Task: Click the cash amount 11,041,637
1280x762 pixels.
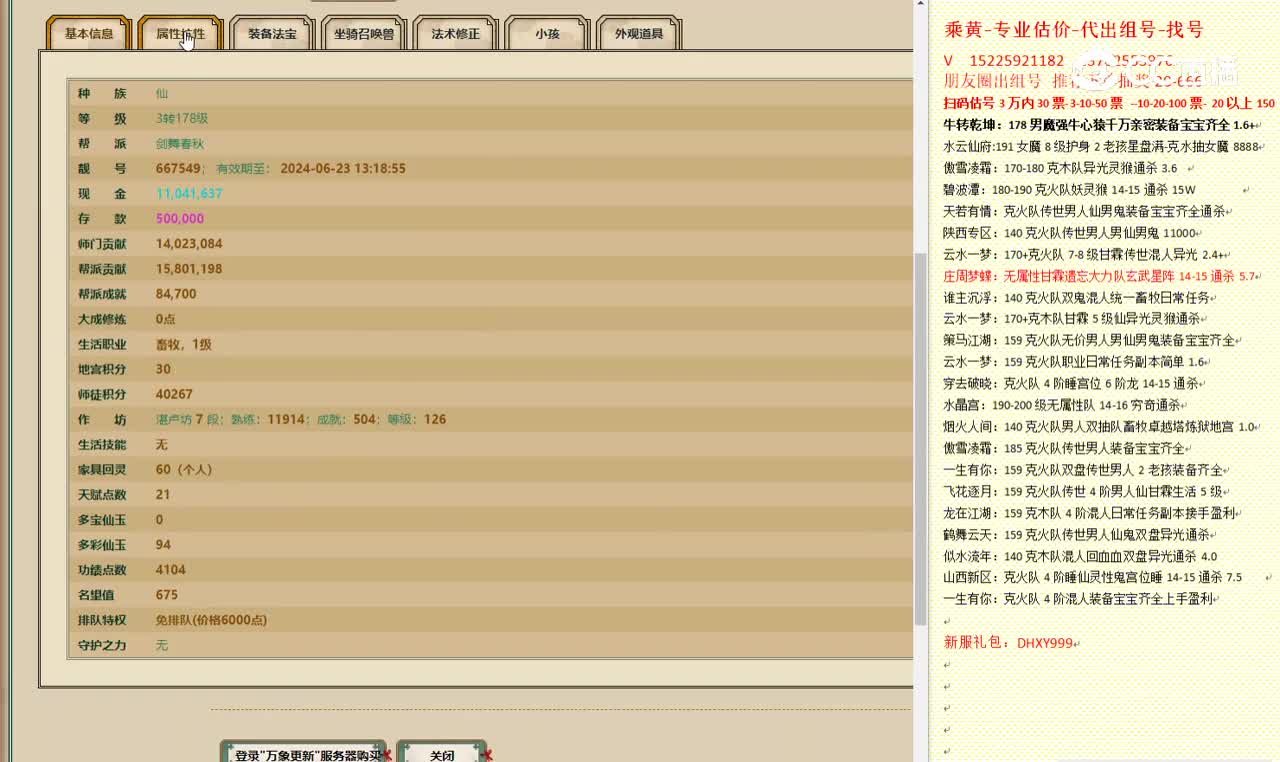Action: pos(189,193)
